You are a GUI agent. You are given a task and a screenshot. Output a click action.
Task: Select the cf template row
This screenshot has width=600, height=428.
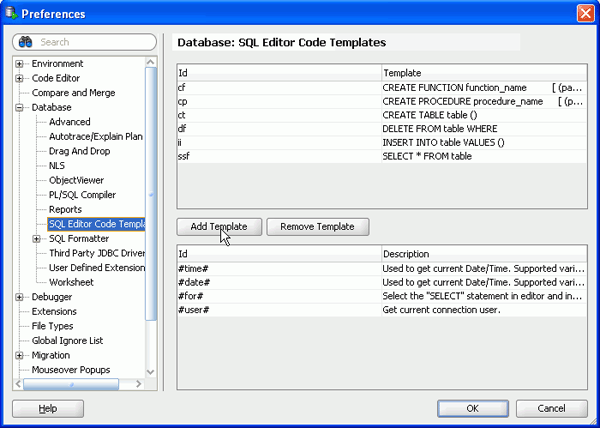tap(382, 88)
